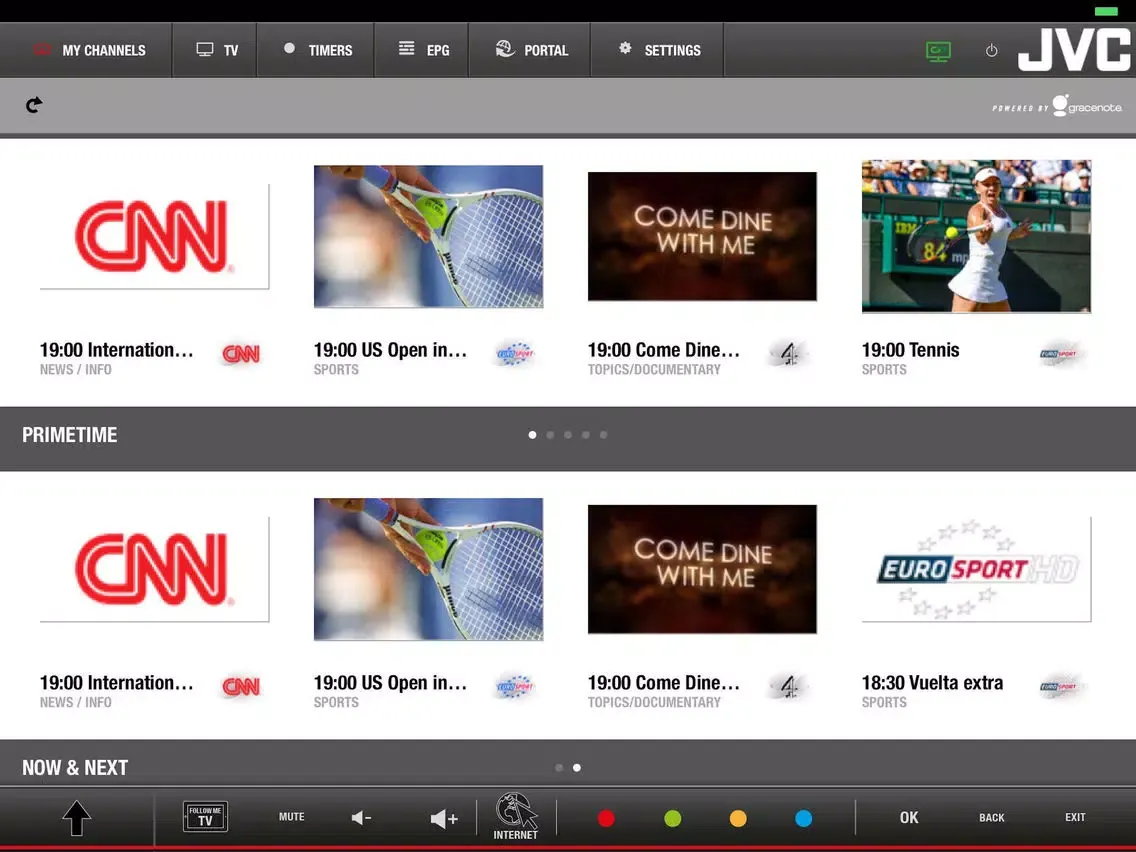The image size is (1136, 852).
Task: Click the volume up icon
Action: click(x=443, y=819)
